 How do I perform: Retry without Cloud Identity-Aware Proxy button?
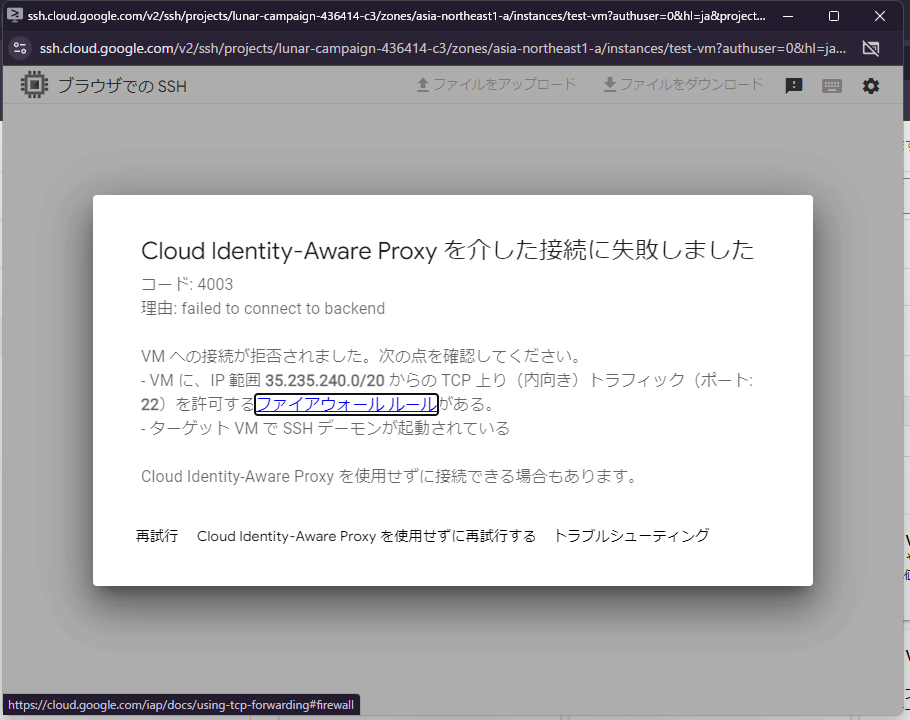pos(366,536)
